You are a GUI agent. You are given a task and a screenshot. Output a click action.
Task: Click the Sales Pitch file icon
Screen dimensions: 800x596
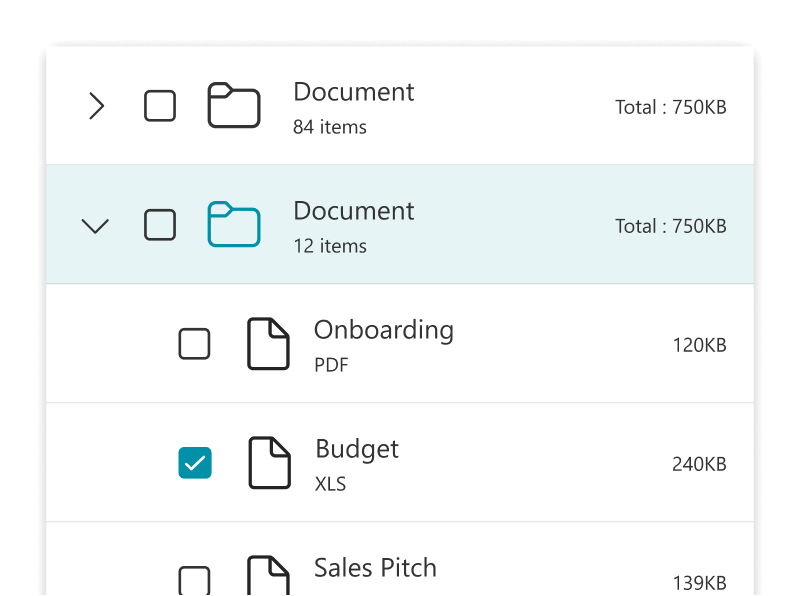coord(268,577)
